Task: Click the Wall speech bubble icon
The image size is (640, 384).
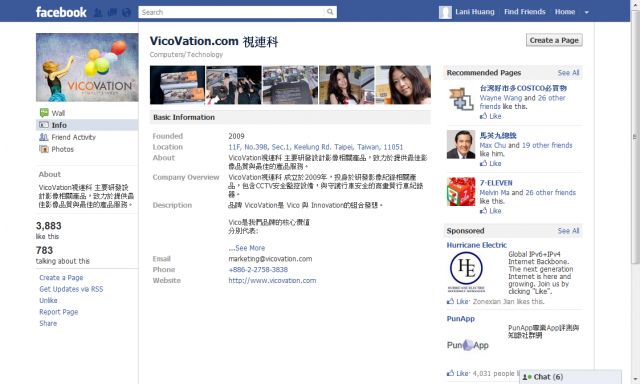Action: [44, 113]
